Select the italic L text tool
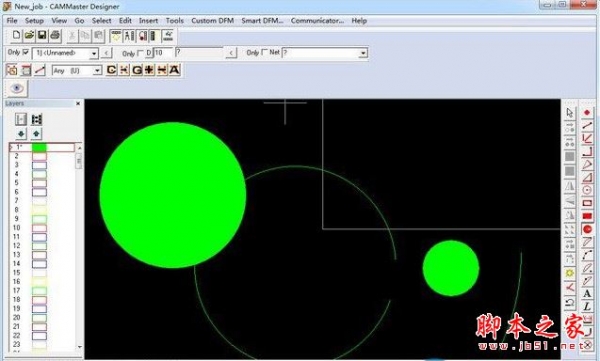Viewport: 600px width, 361px height. (587, 306)
